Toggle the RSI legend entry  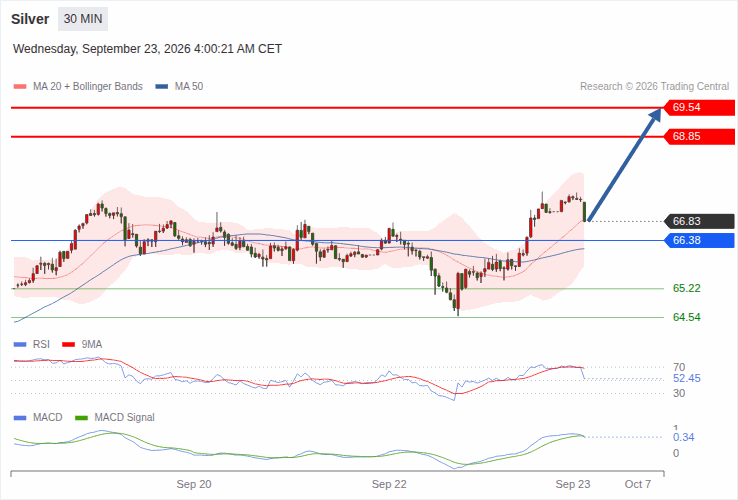coord(32,344)
